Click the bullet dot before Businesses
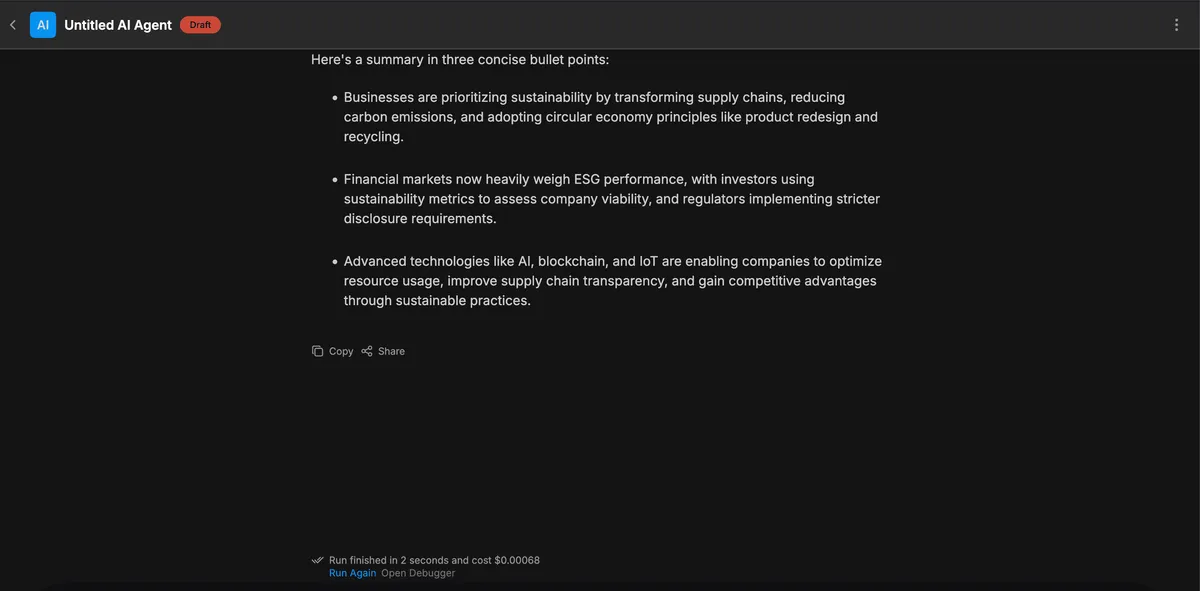The width and height of the screenshot is (1200, 591). pyautogui.click(x=335, y=98)
